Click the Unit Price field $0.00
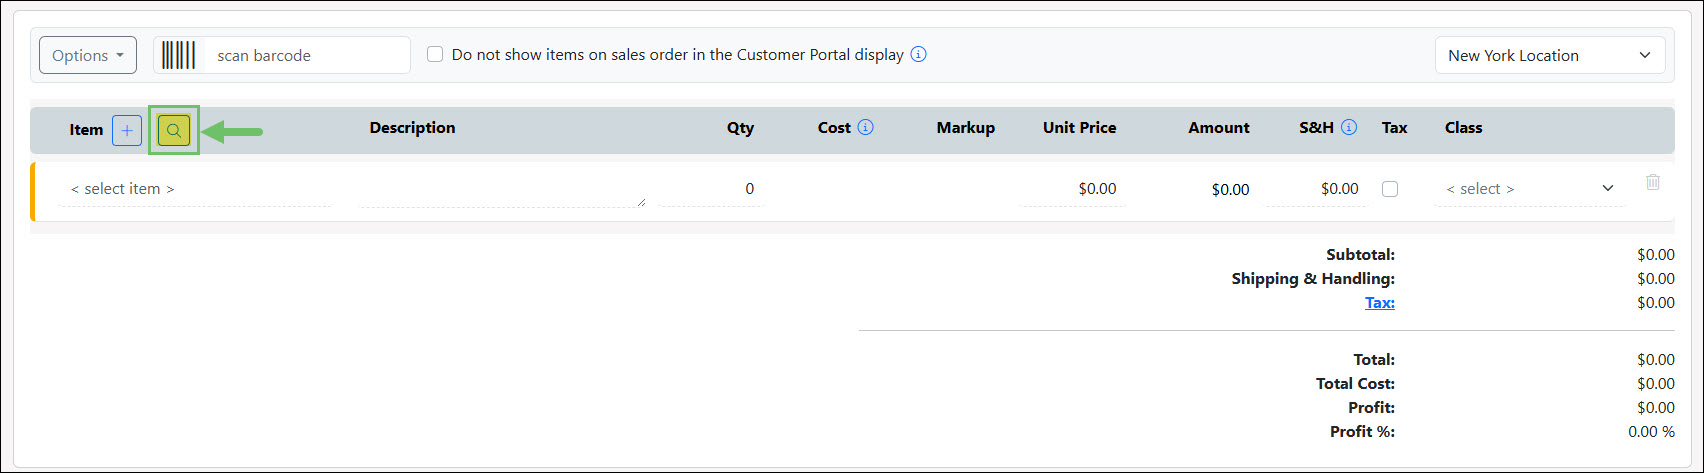 pyautogui.click(x=1073, y=188)
